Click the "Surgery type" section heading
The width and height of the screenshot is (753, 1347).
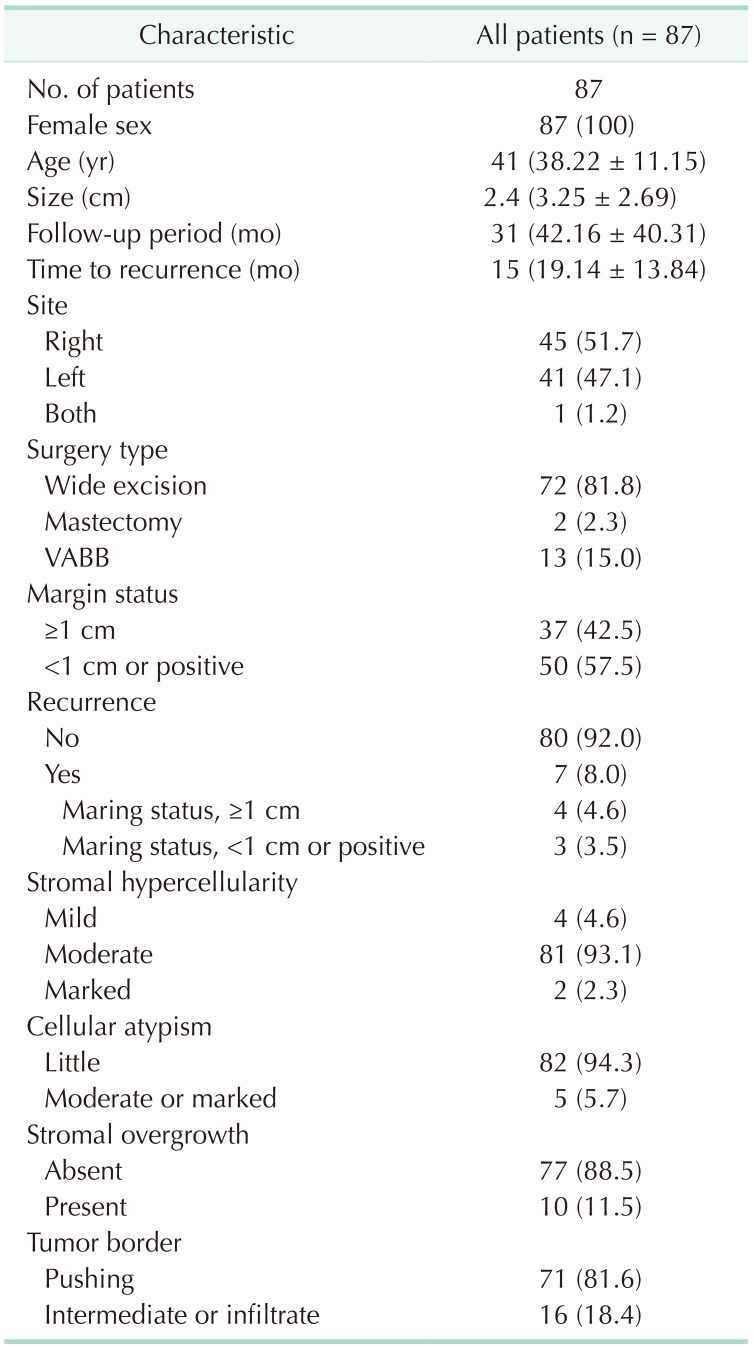[x=96, y=450]
